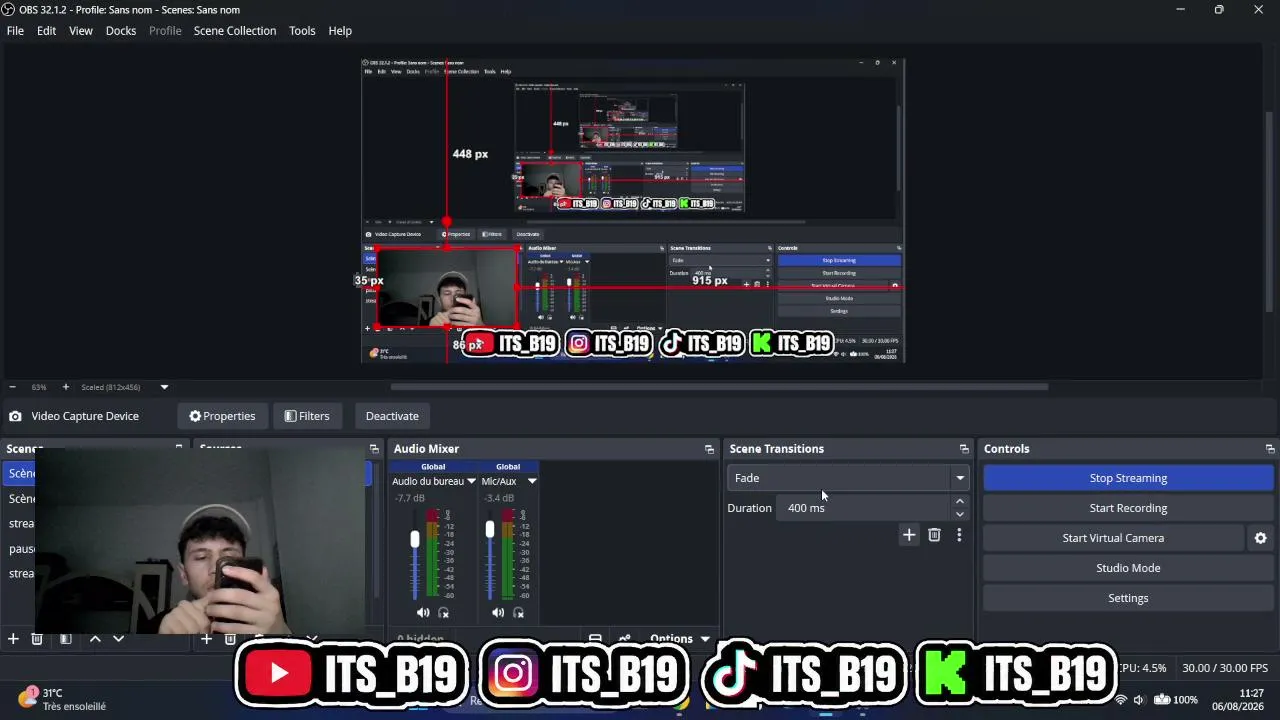Viewport: 1280px width, 720px height.
Task: Open the Audio Mixer Options dropdown
Action: pos(680,639)
